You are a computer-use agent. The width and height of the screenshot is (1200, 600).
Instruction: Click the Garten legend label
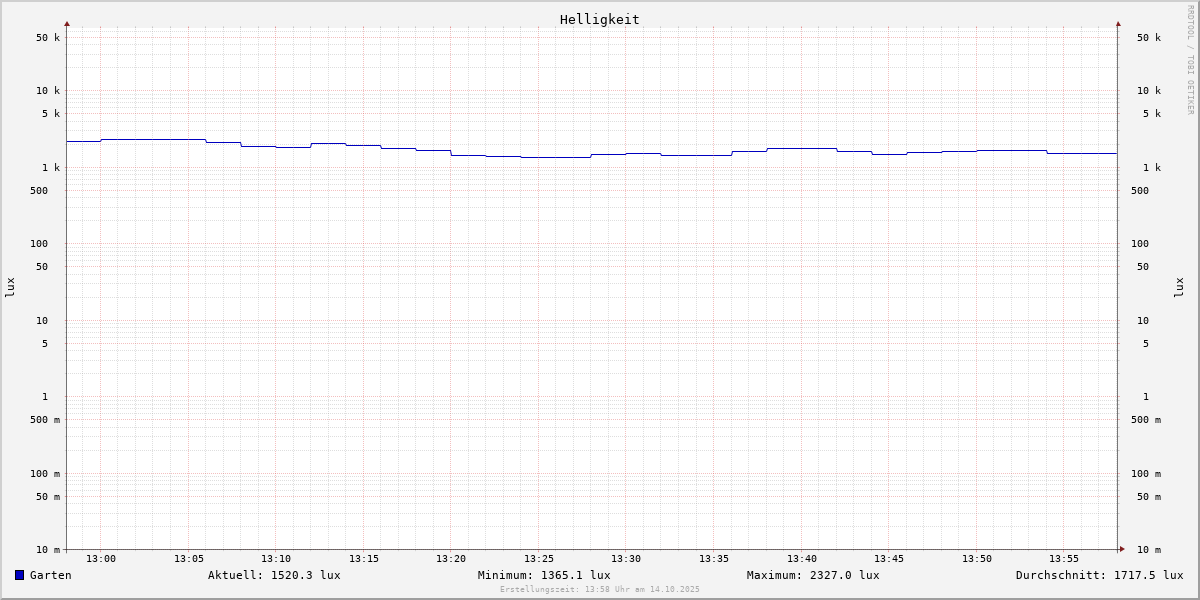click(x=50, y=575)
